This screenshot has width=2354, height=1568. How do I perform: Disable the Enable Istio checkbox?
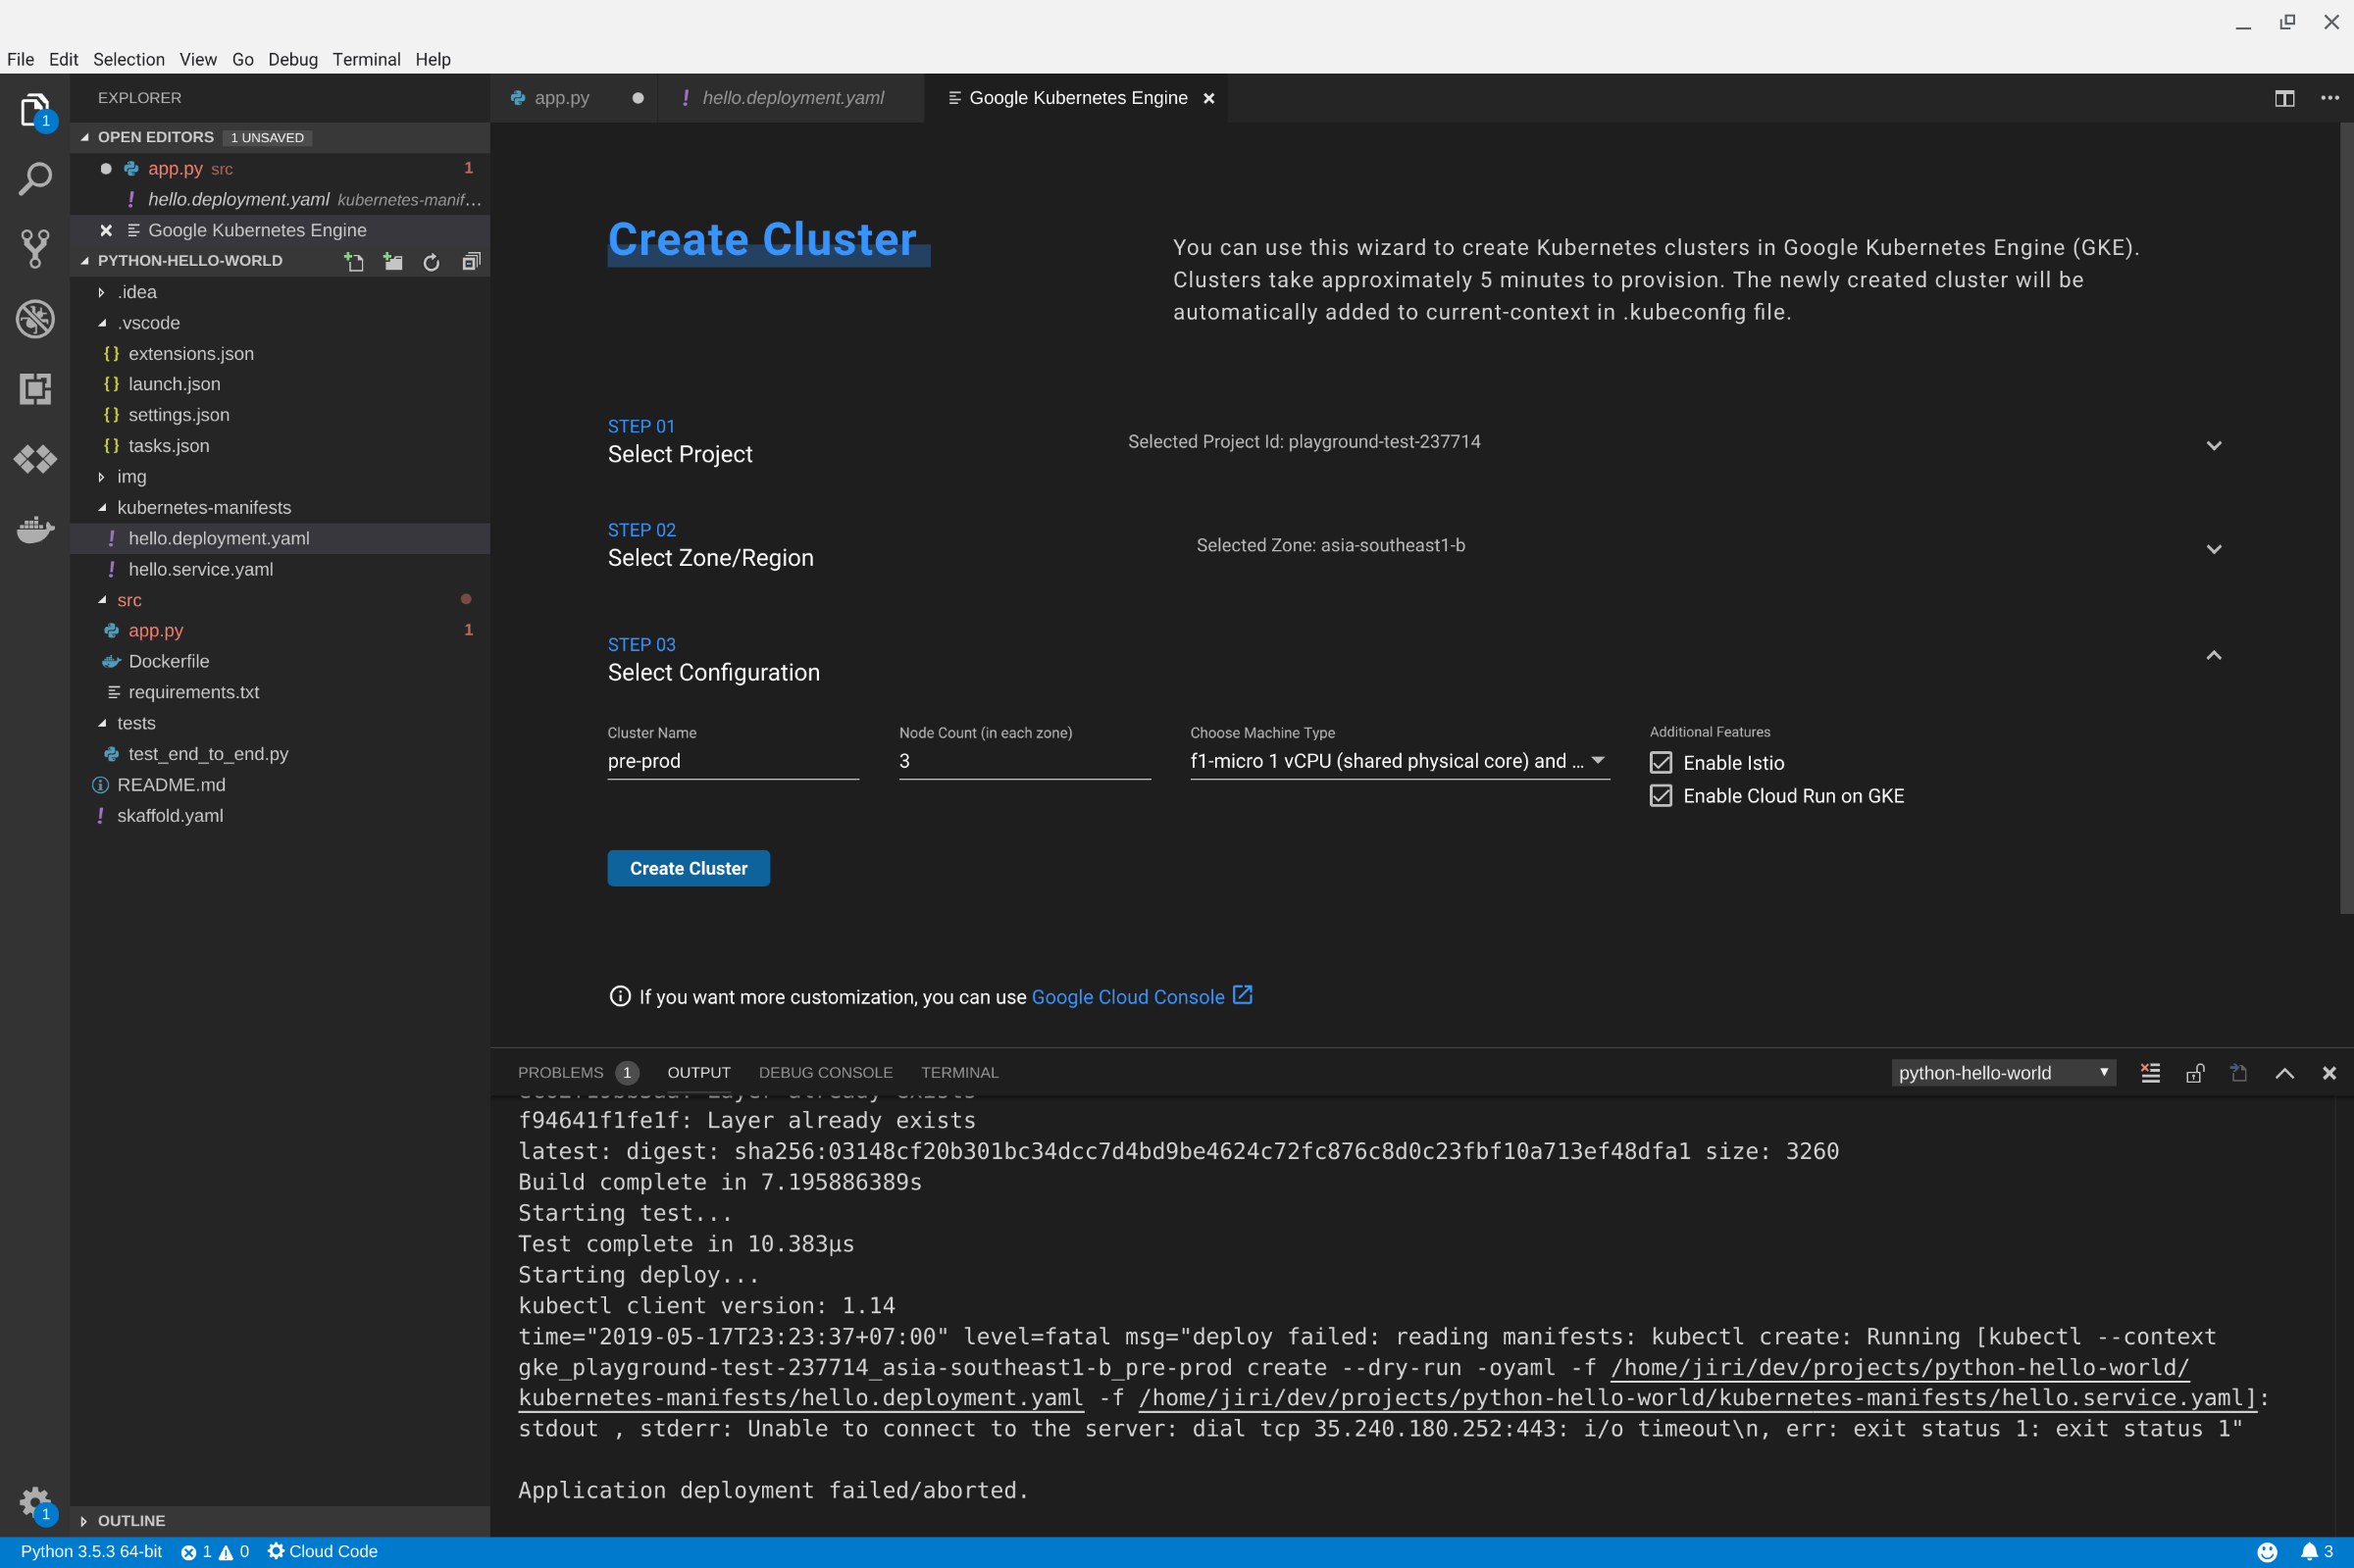click(x=1660, y=762)
